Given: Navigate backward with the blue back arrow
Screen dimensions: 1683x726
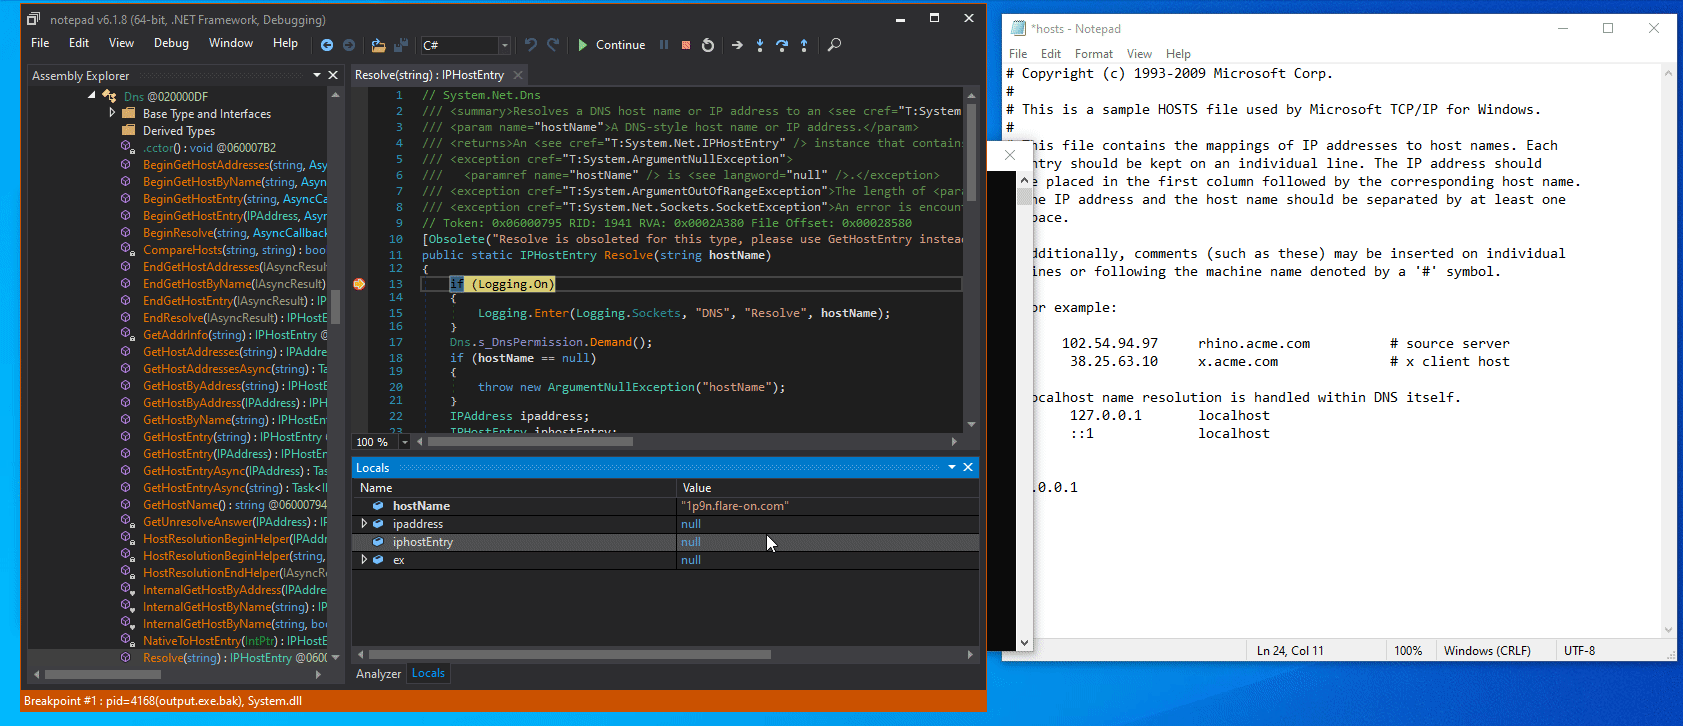Looking at the screenshot, I should point(327,45).
